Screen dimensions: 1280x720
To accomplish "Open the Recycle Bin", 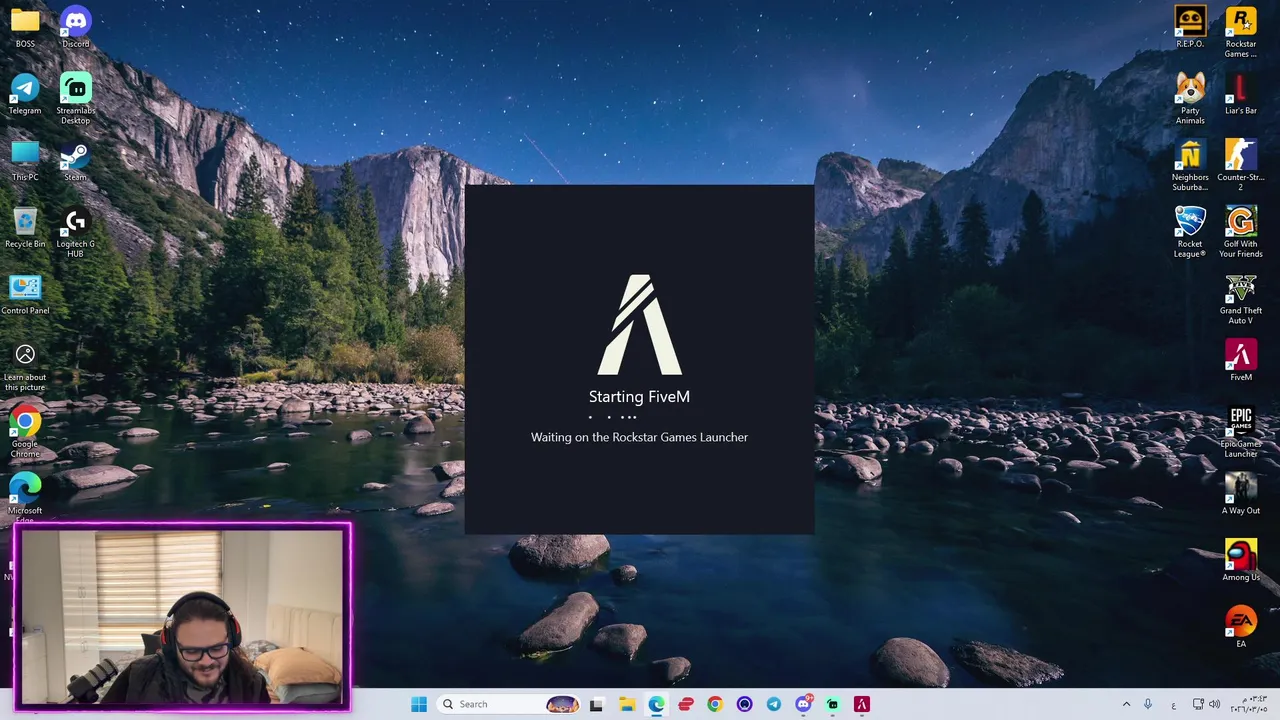I will [25, 227].
